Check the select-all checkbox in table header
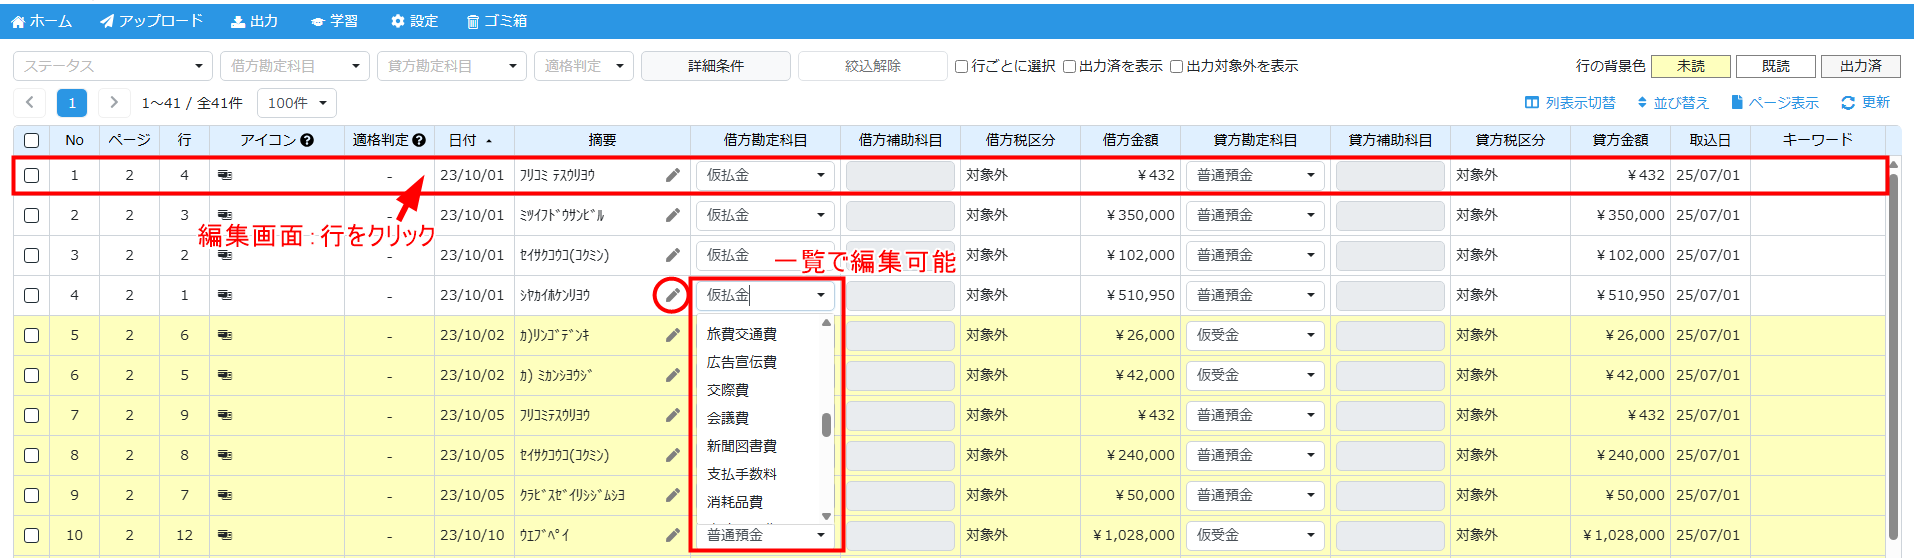The width and height of the screenshot is (1914, 558). pos(32,140)
